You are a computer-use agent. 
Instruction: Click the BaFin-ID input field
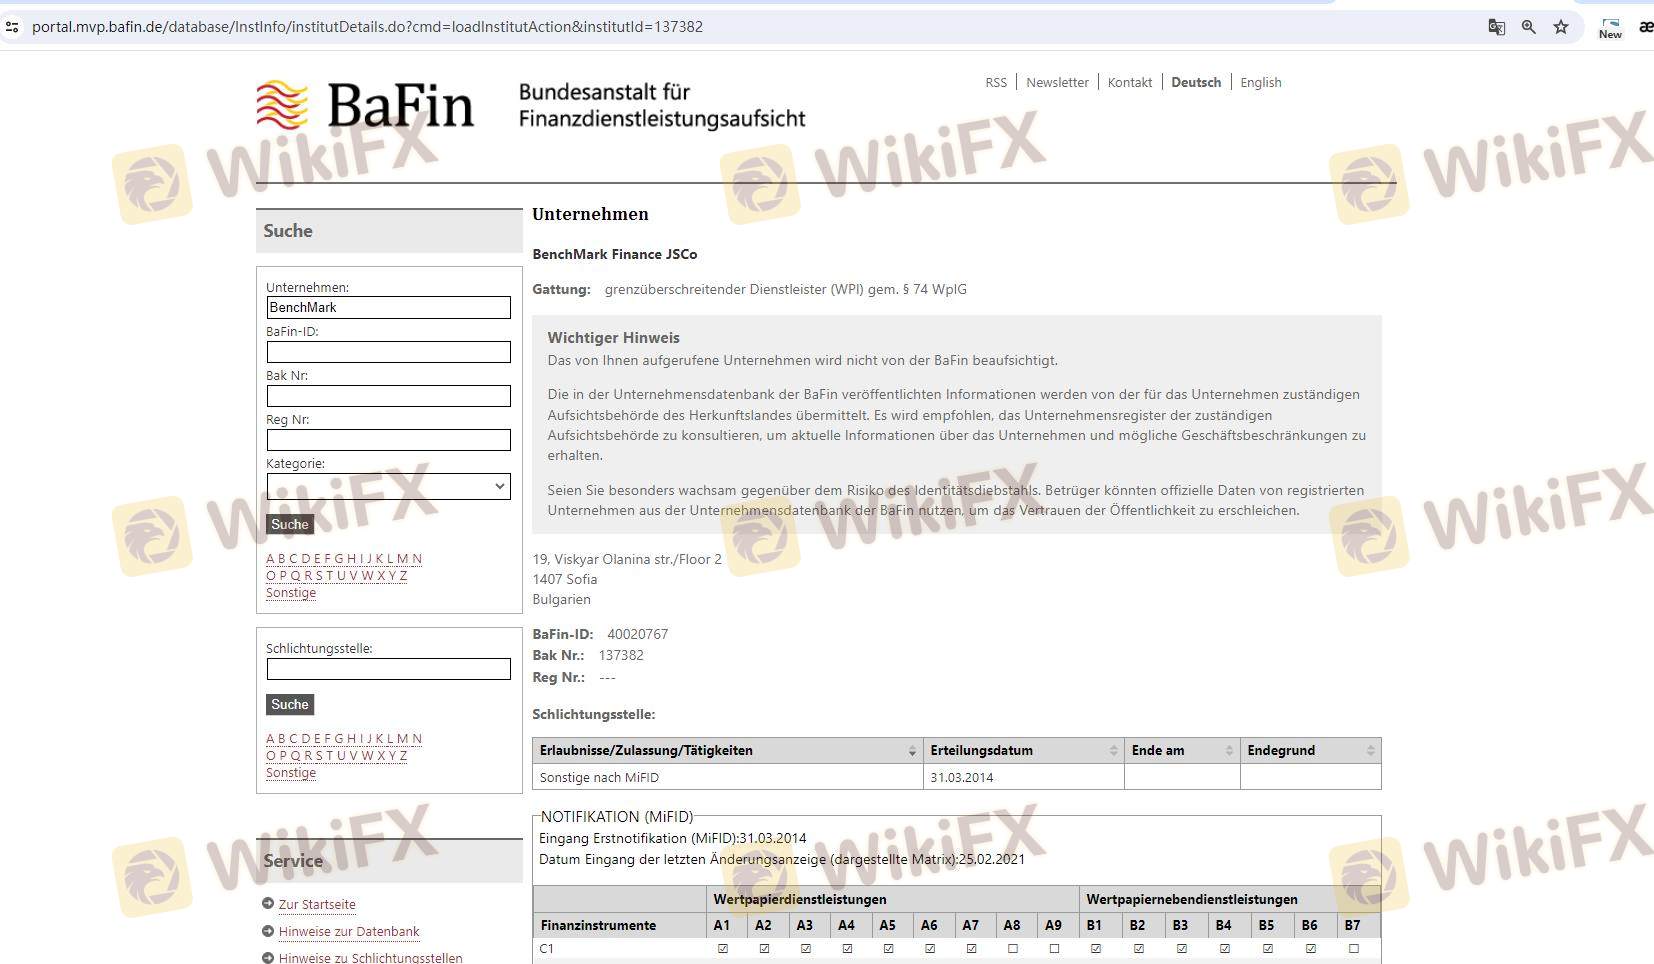pos(388,352)
